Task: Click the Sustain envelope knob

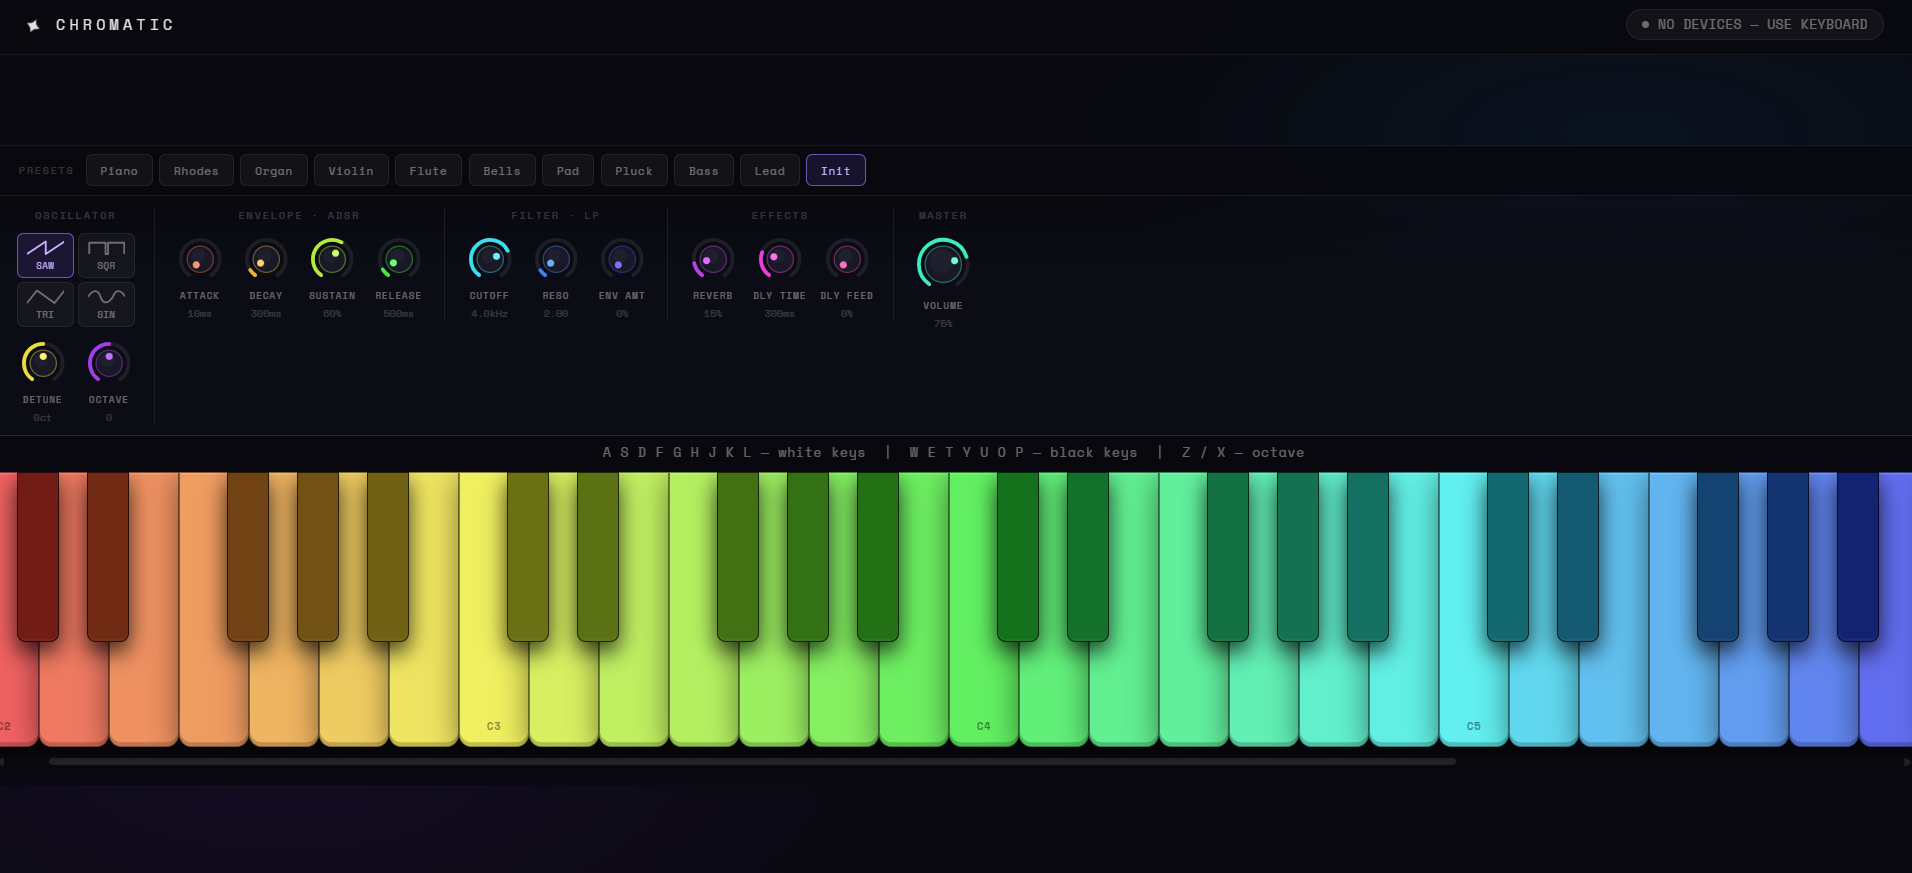Action: (332, 260)
